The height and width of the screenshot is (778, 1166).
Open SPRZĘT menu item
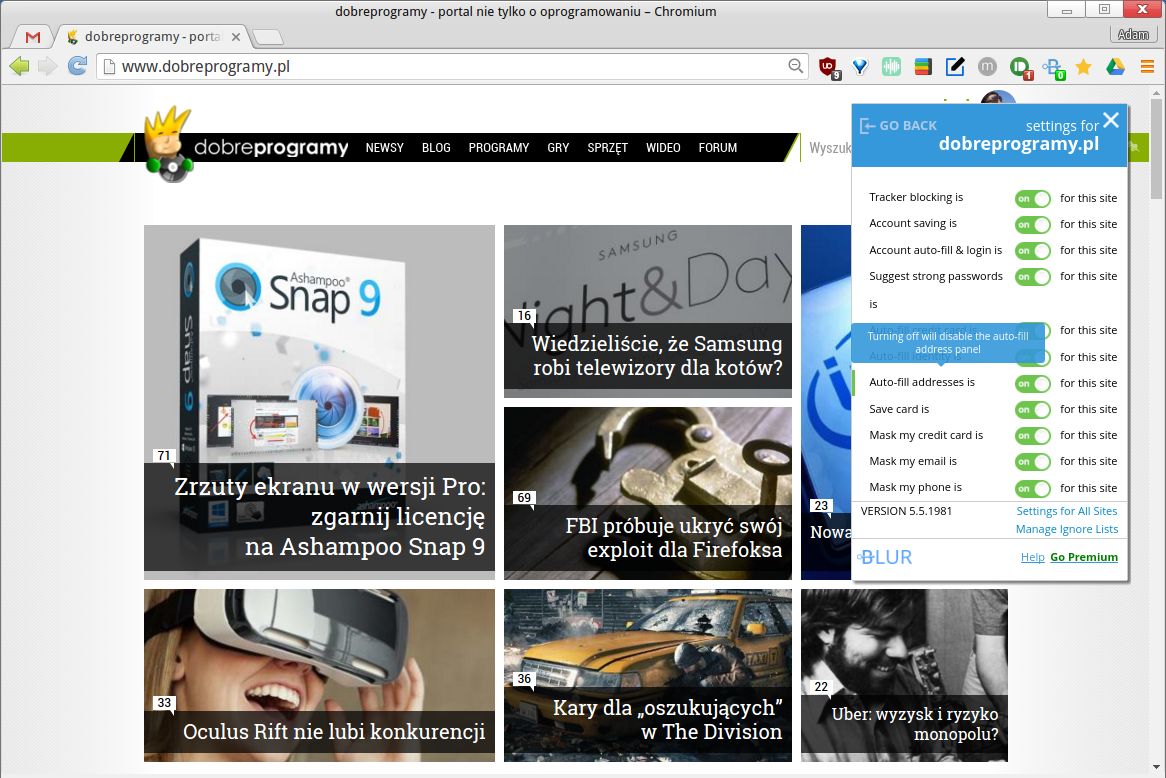point(608,148)
